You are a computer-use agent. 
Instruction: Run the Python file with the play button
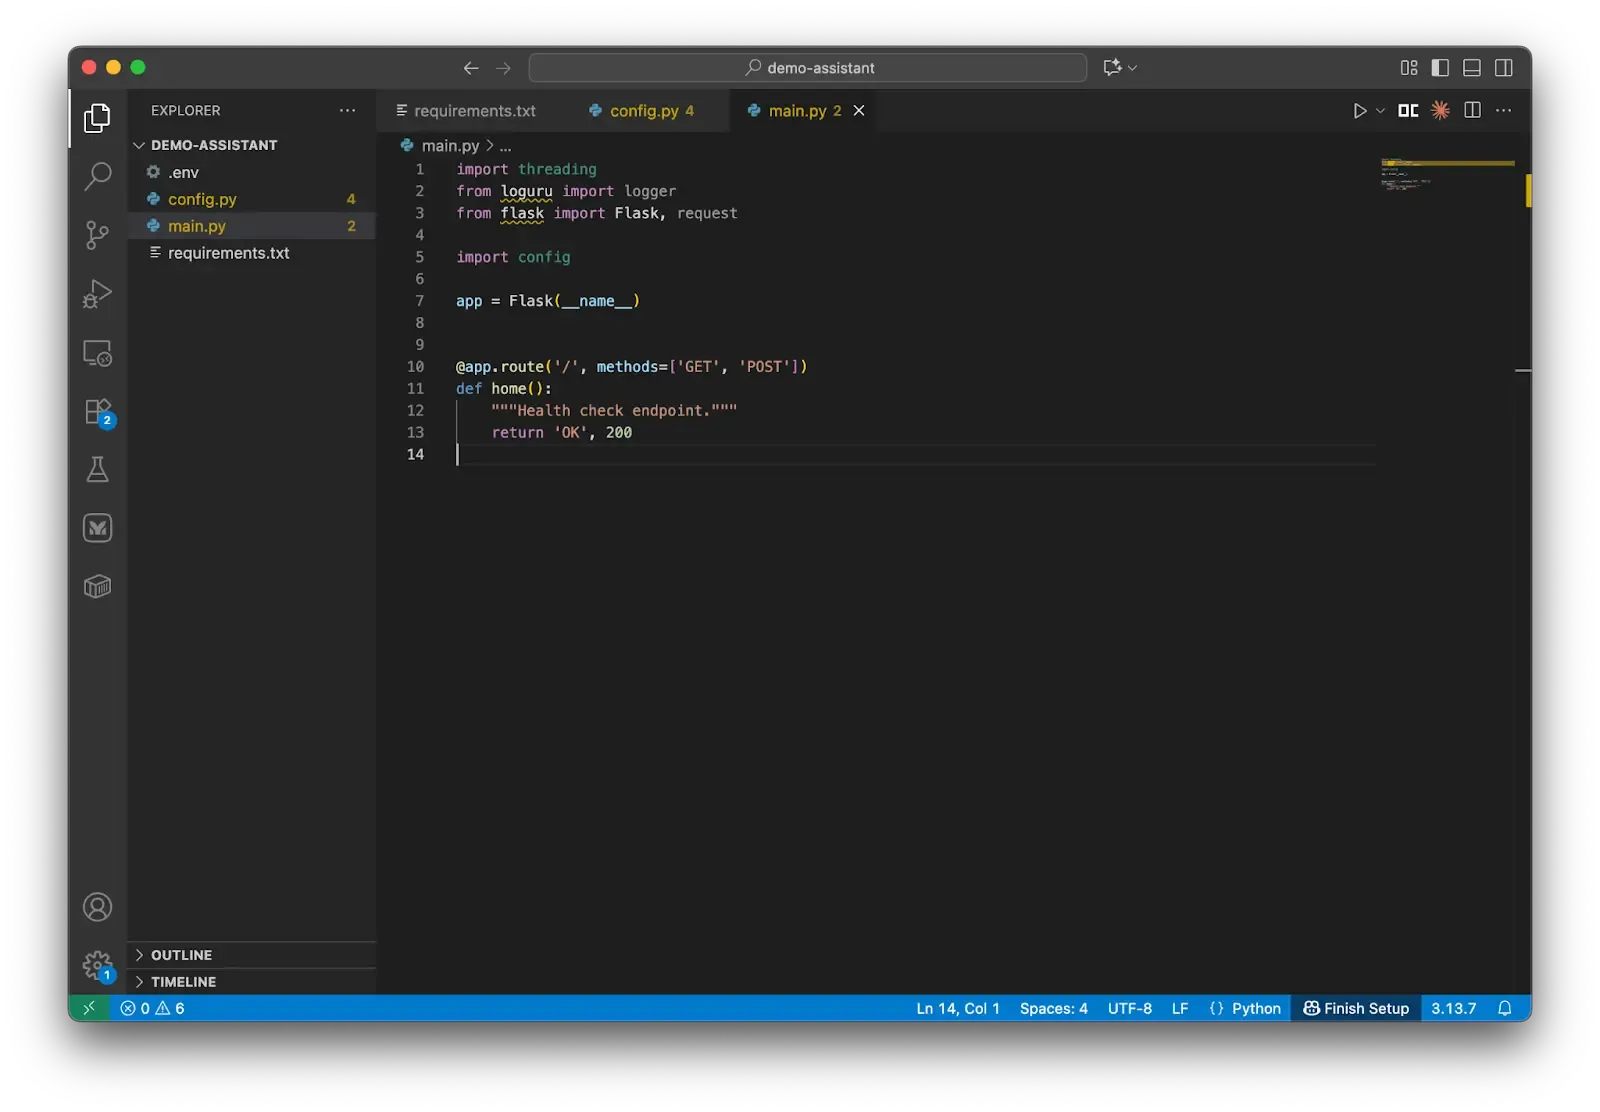(1360, 110)
